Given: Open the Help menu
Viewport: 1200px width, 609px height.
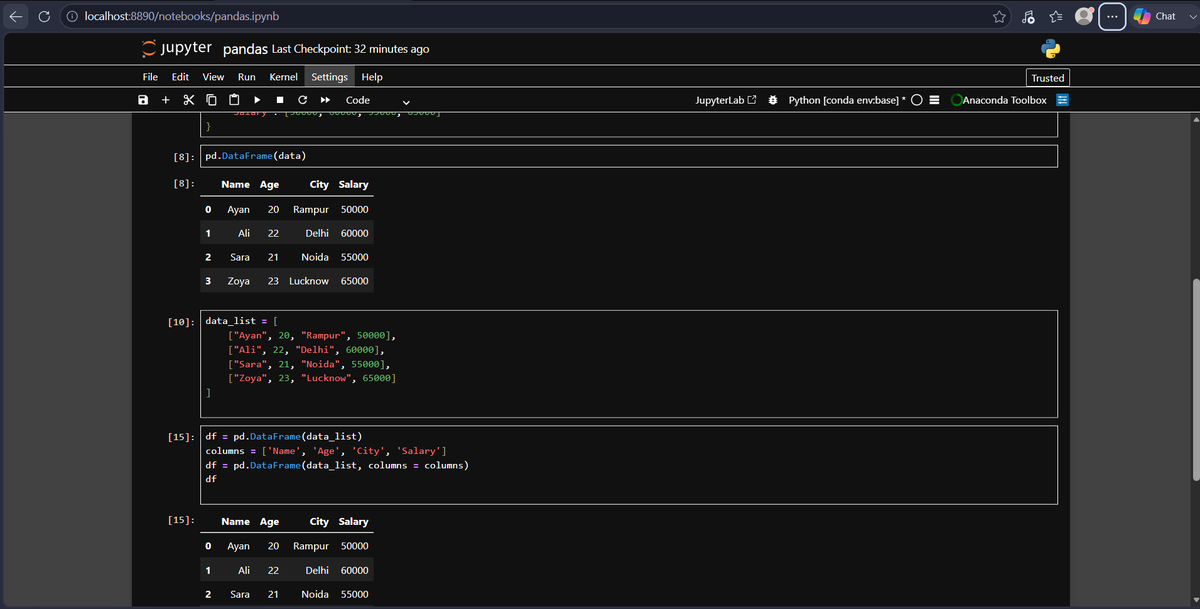Looking at the screenshot, I should pos(372,77).
